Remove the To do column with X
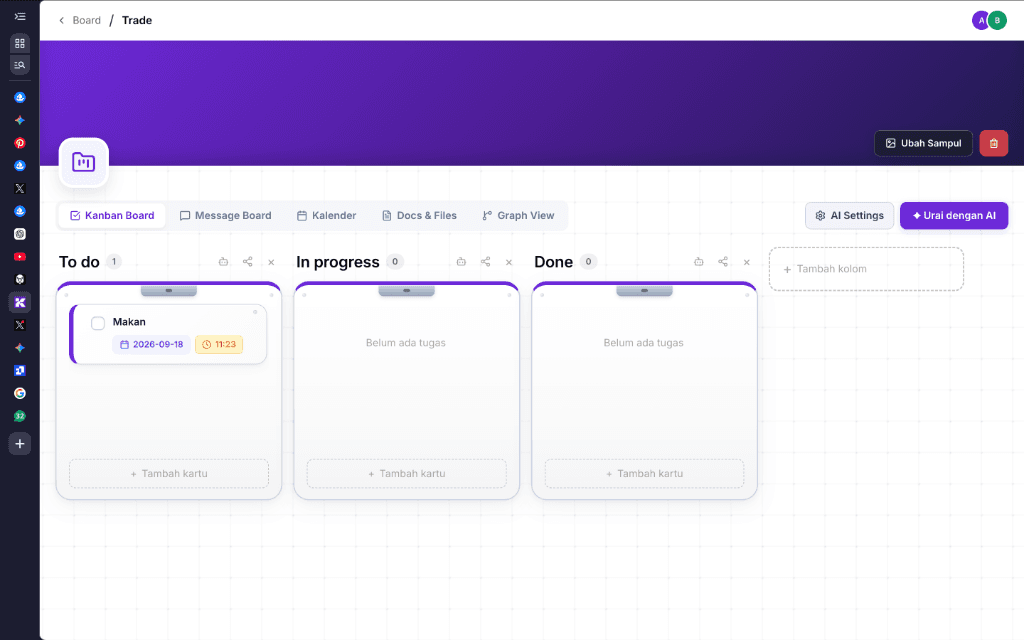Viewport: 1024px width, 640px height. 271,263
